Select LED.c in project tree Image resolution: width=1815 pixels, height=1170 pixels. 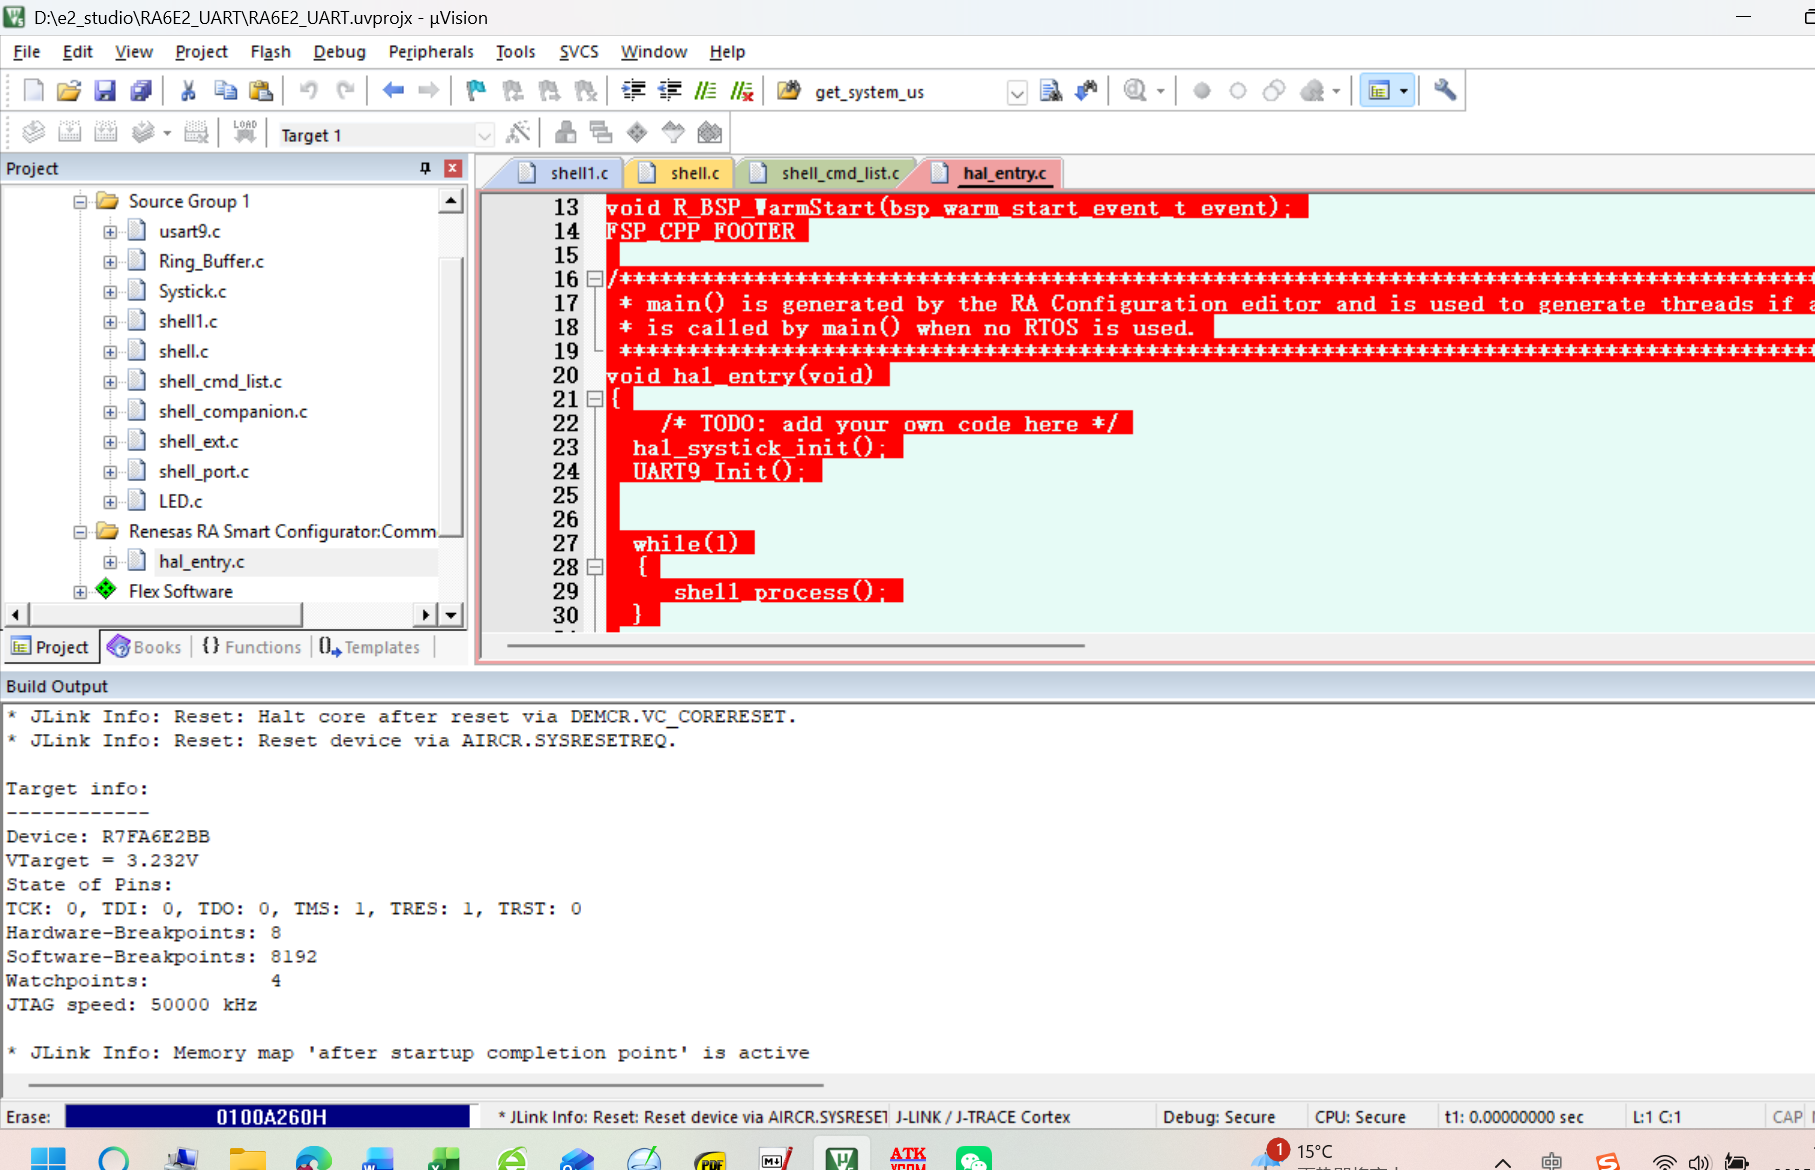pos(180,501)
